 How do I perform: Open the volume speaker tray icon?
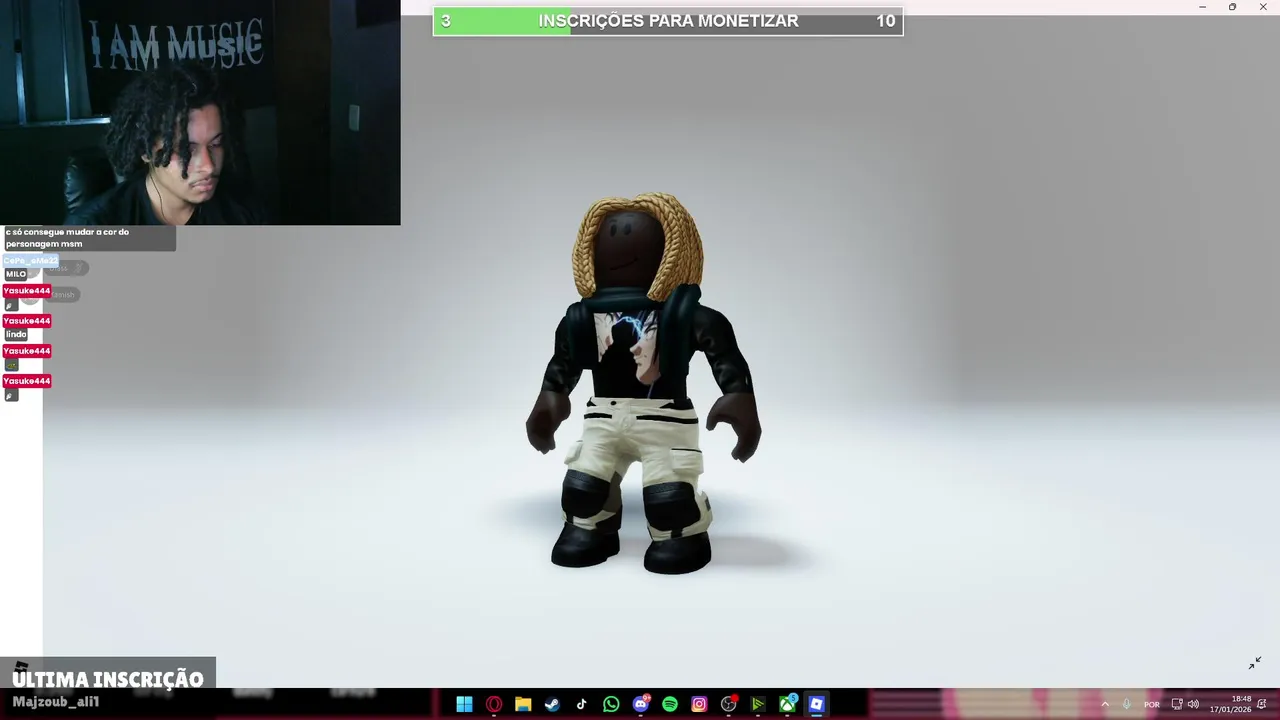pos(1193,704)
